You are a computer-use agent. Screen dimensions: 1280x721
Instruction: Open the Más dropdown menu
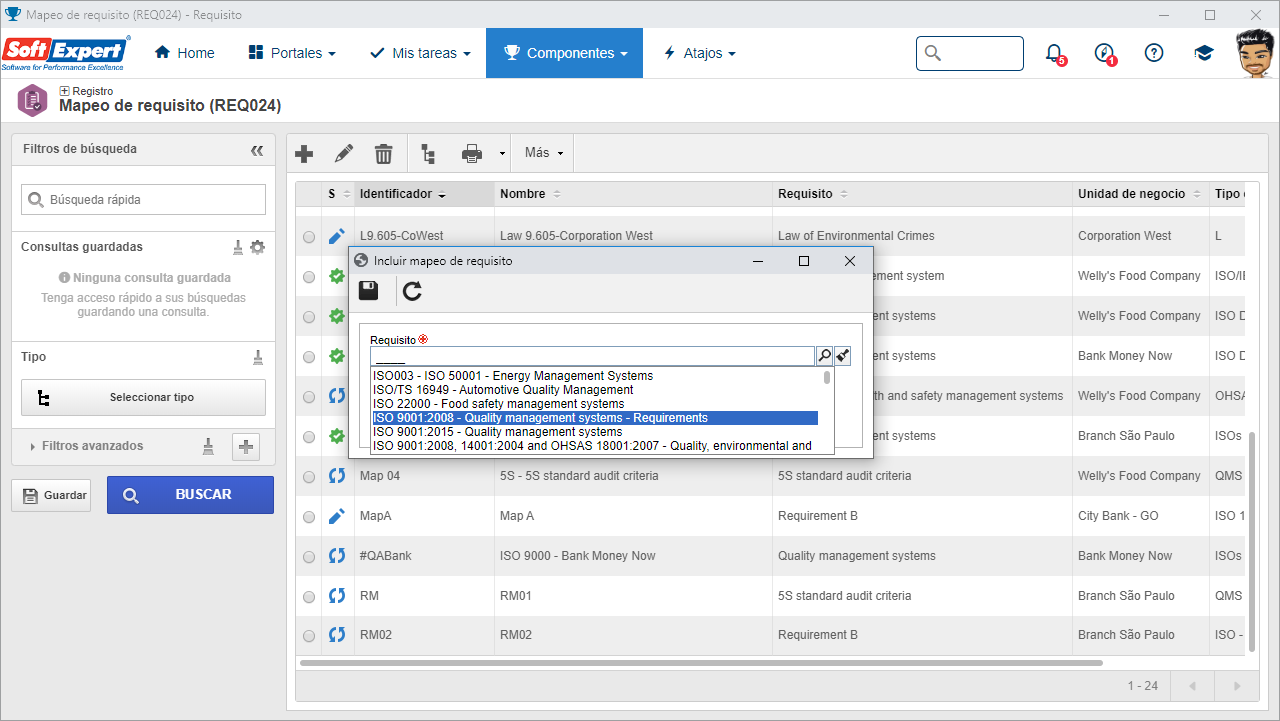coord(544,153)
